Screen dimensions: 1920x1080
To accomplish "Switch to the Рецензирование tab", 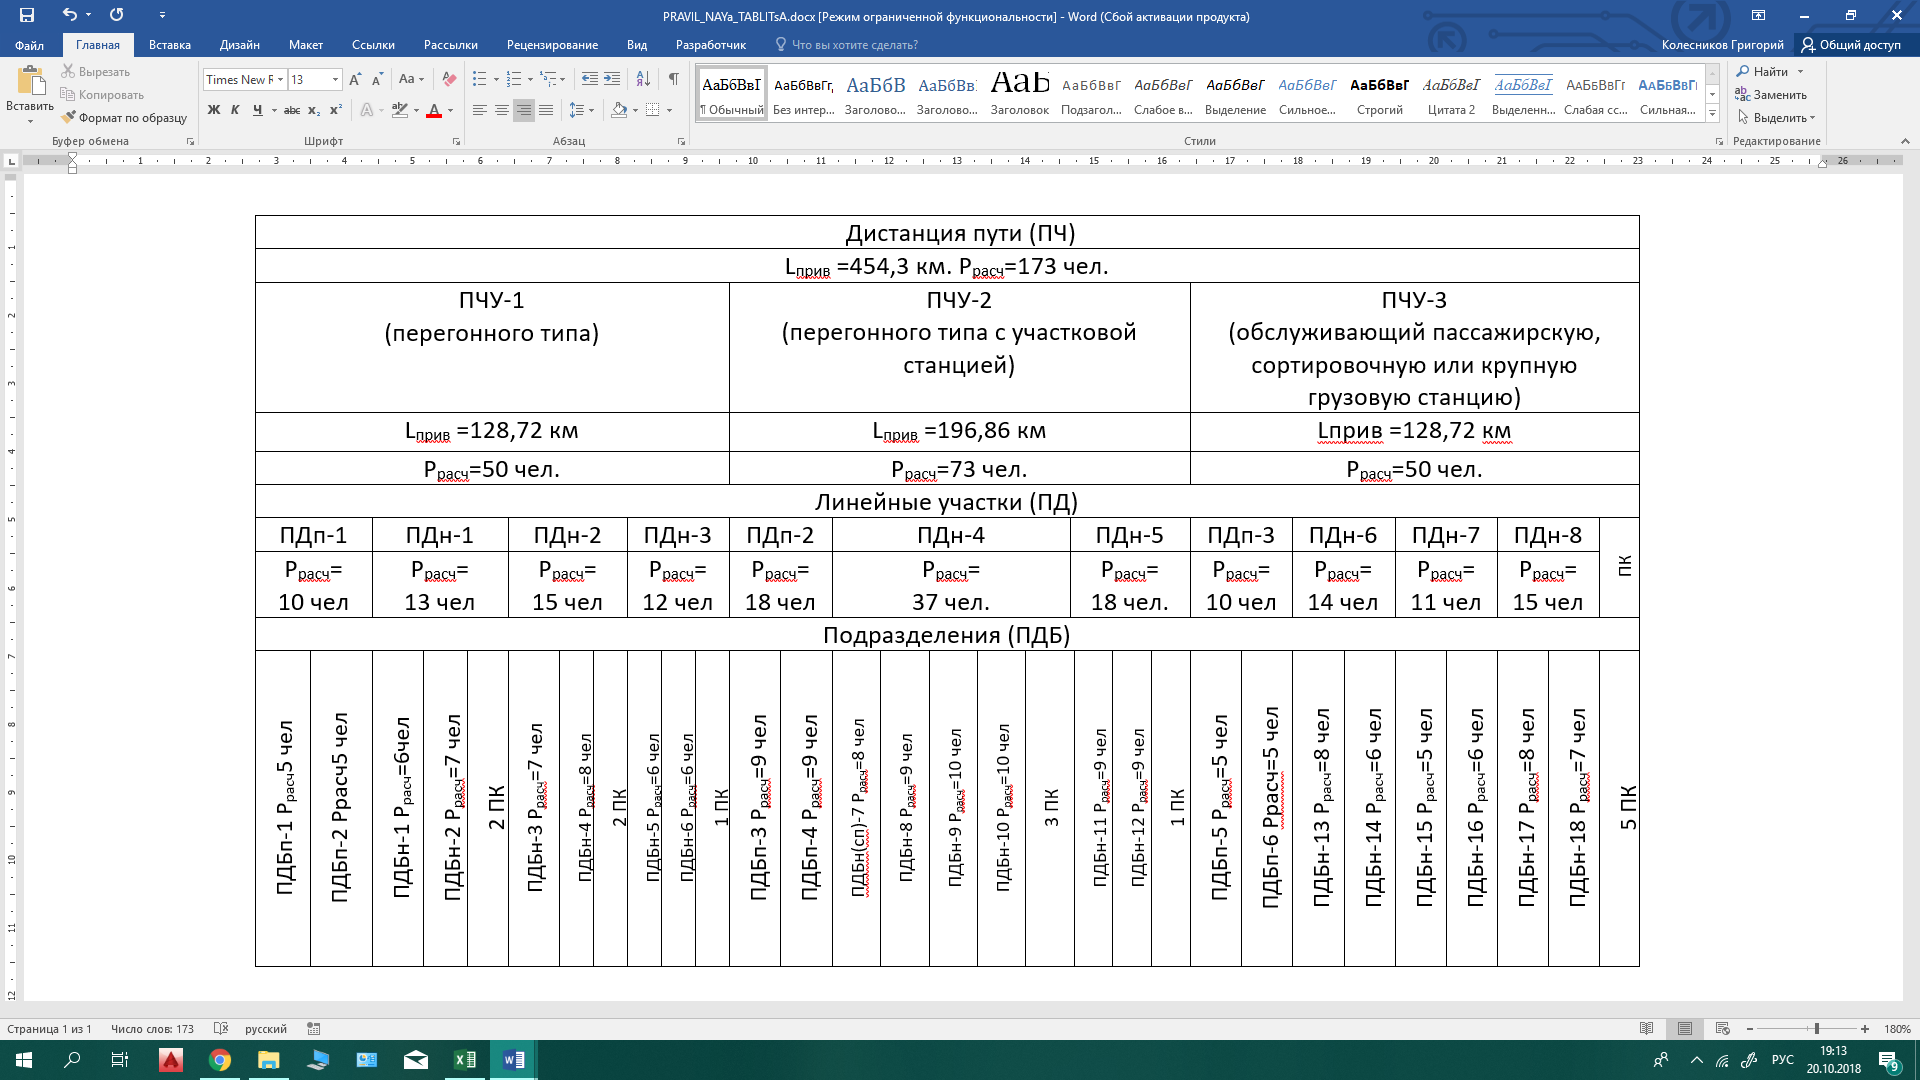I will pyautogui.click(x=552, y=45).
